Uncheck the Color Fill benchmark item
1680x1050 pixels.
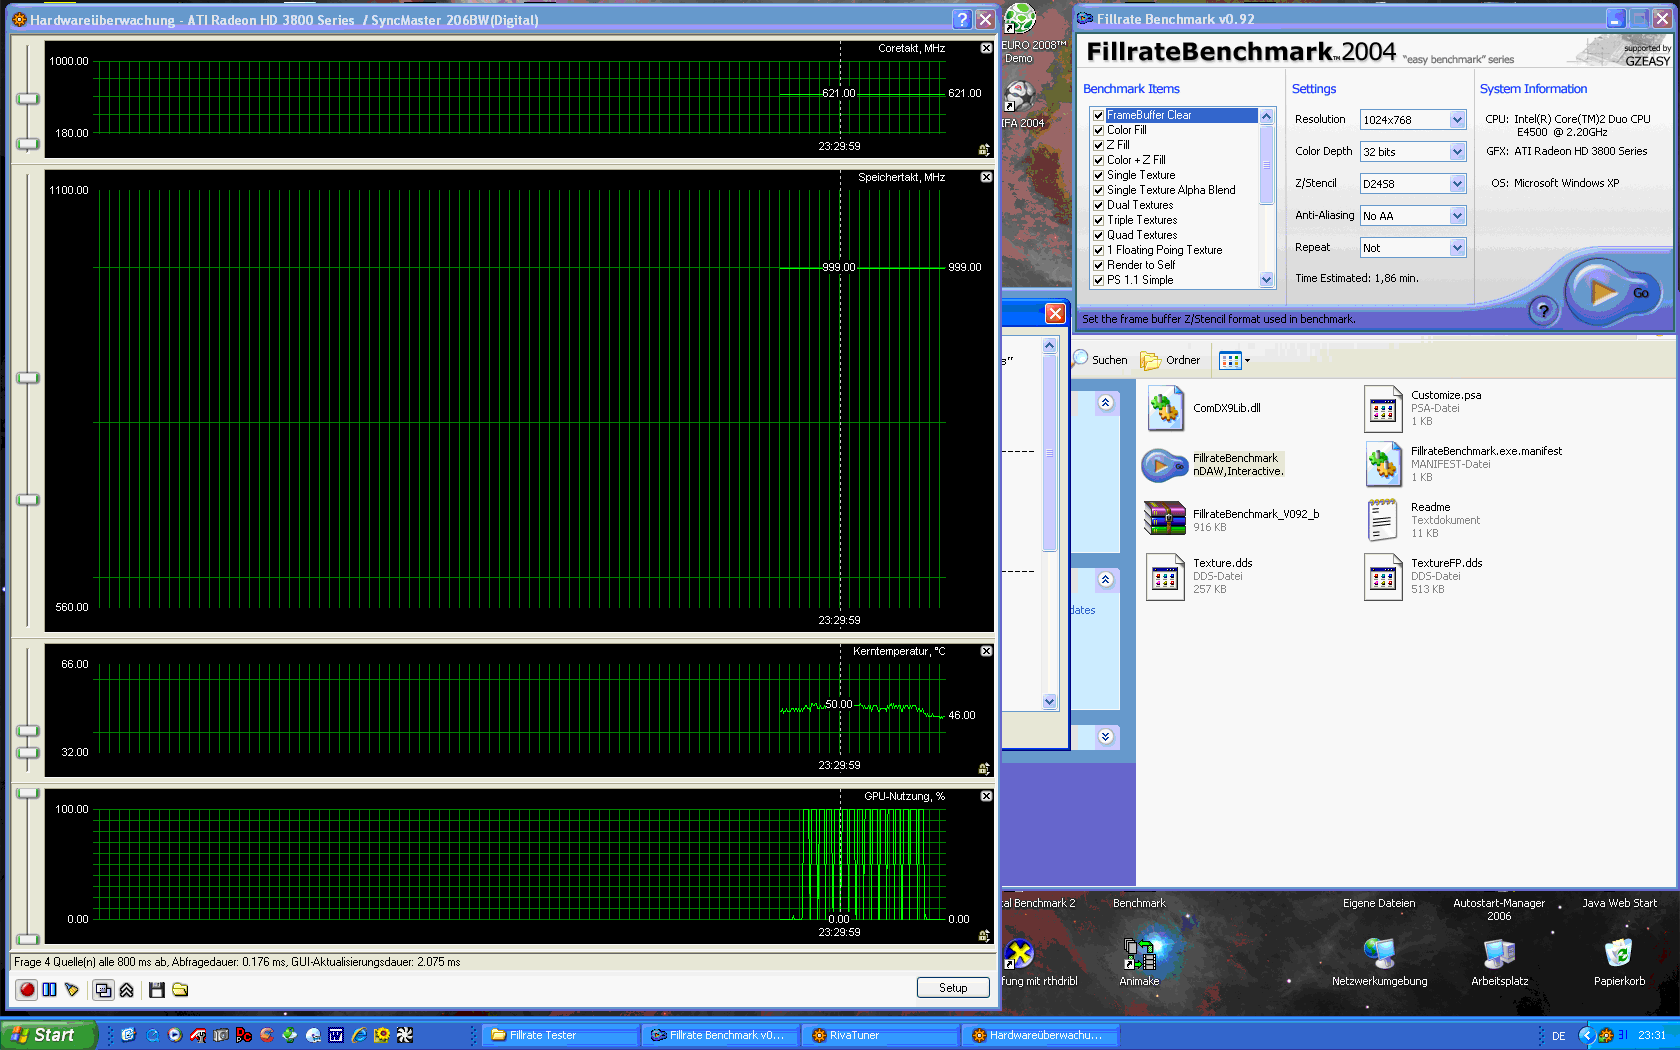1098,130
